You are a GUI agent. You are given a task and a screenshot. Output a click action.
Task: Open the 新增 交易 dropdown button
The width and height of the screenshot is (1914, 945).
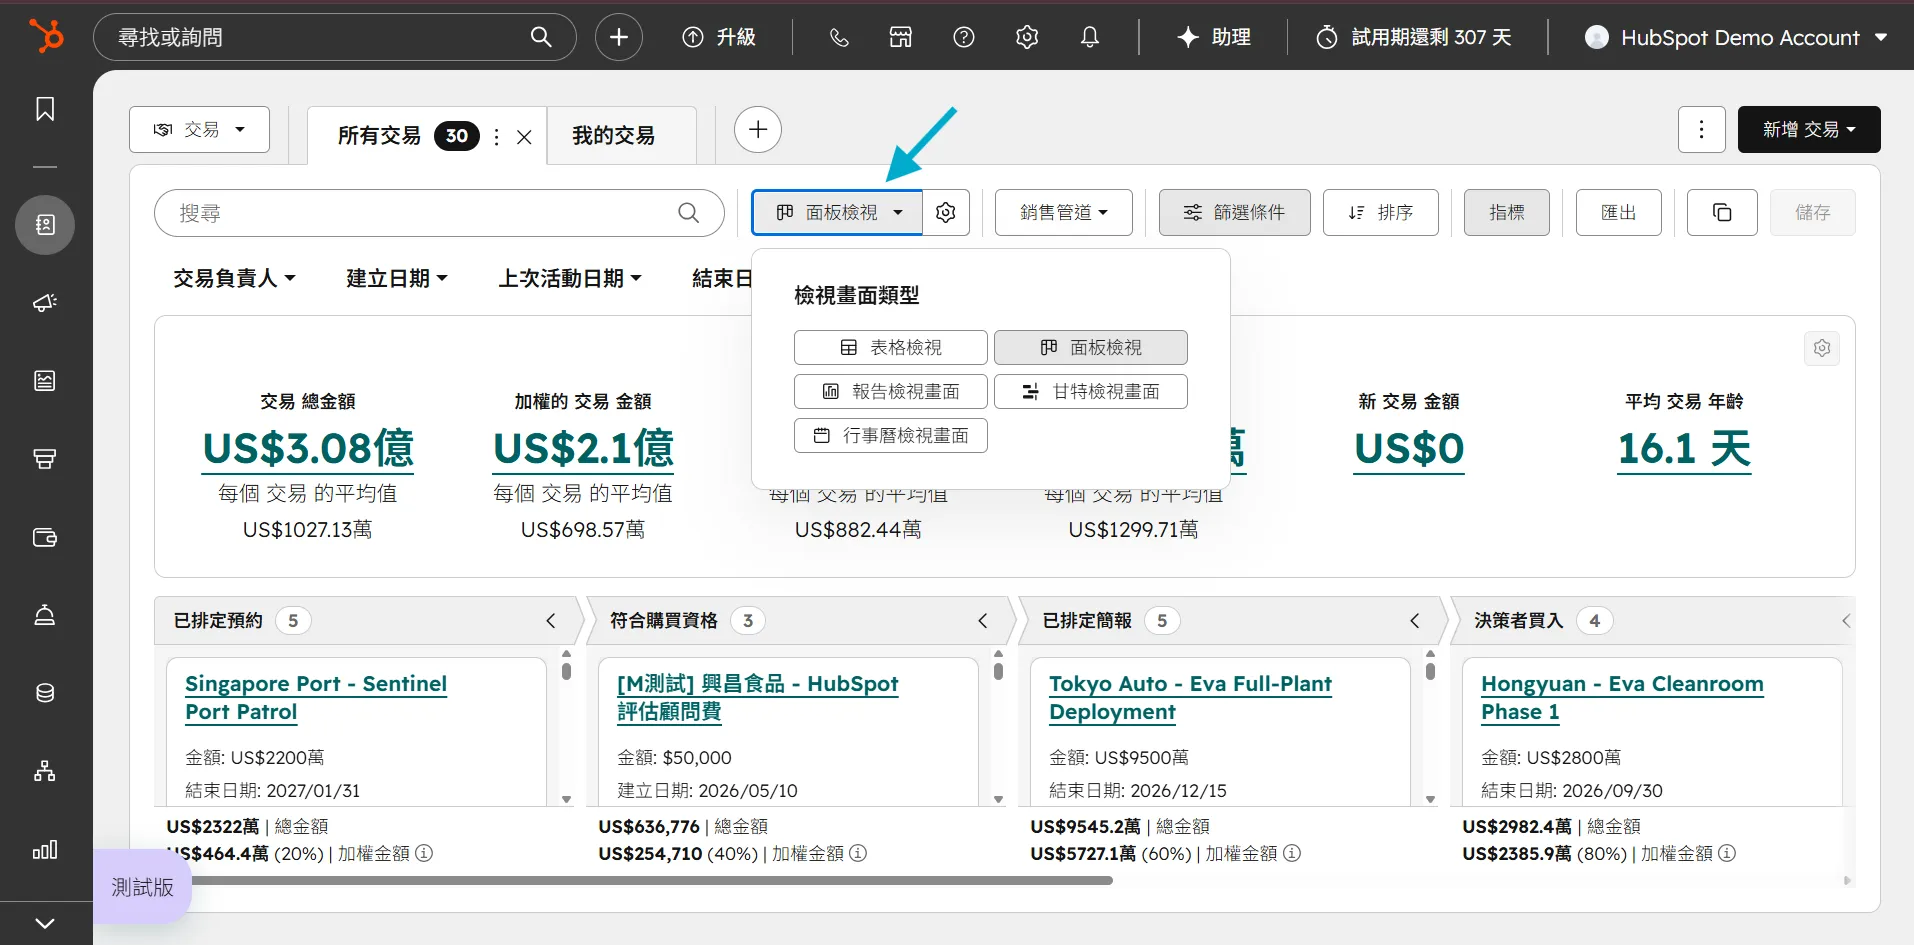pos(1809,129)
